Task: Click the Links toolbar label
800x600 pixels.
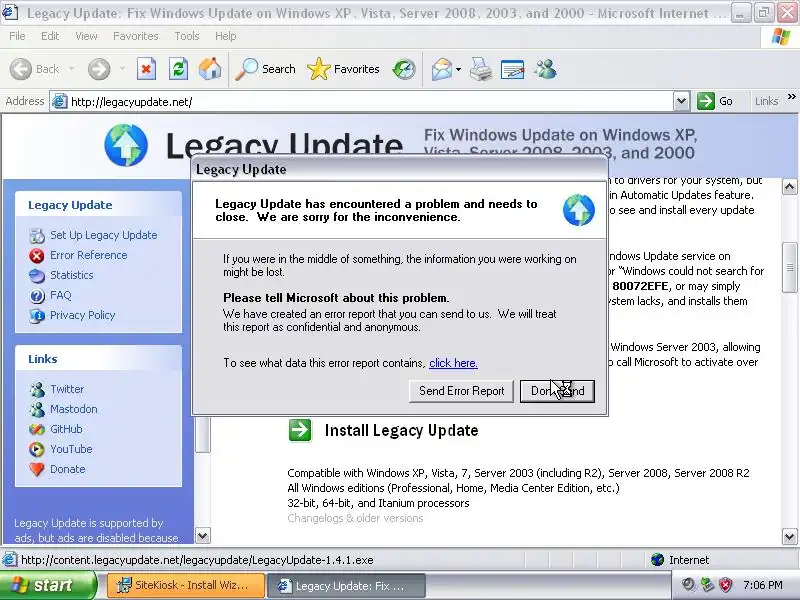Action: (766, 102)
